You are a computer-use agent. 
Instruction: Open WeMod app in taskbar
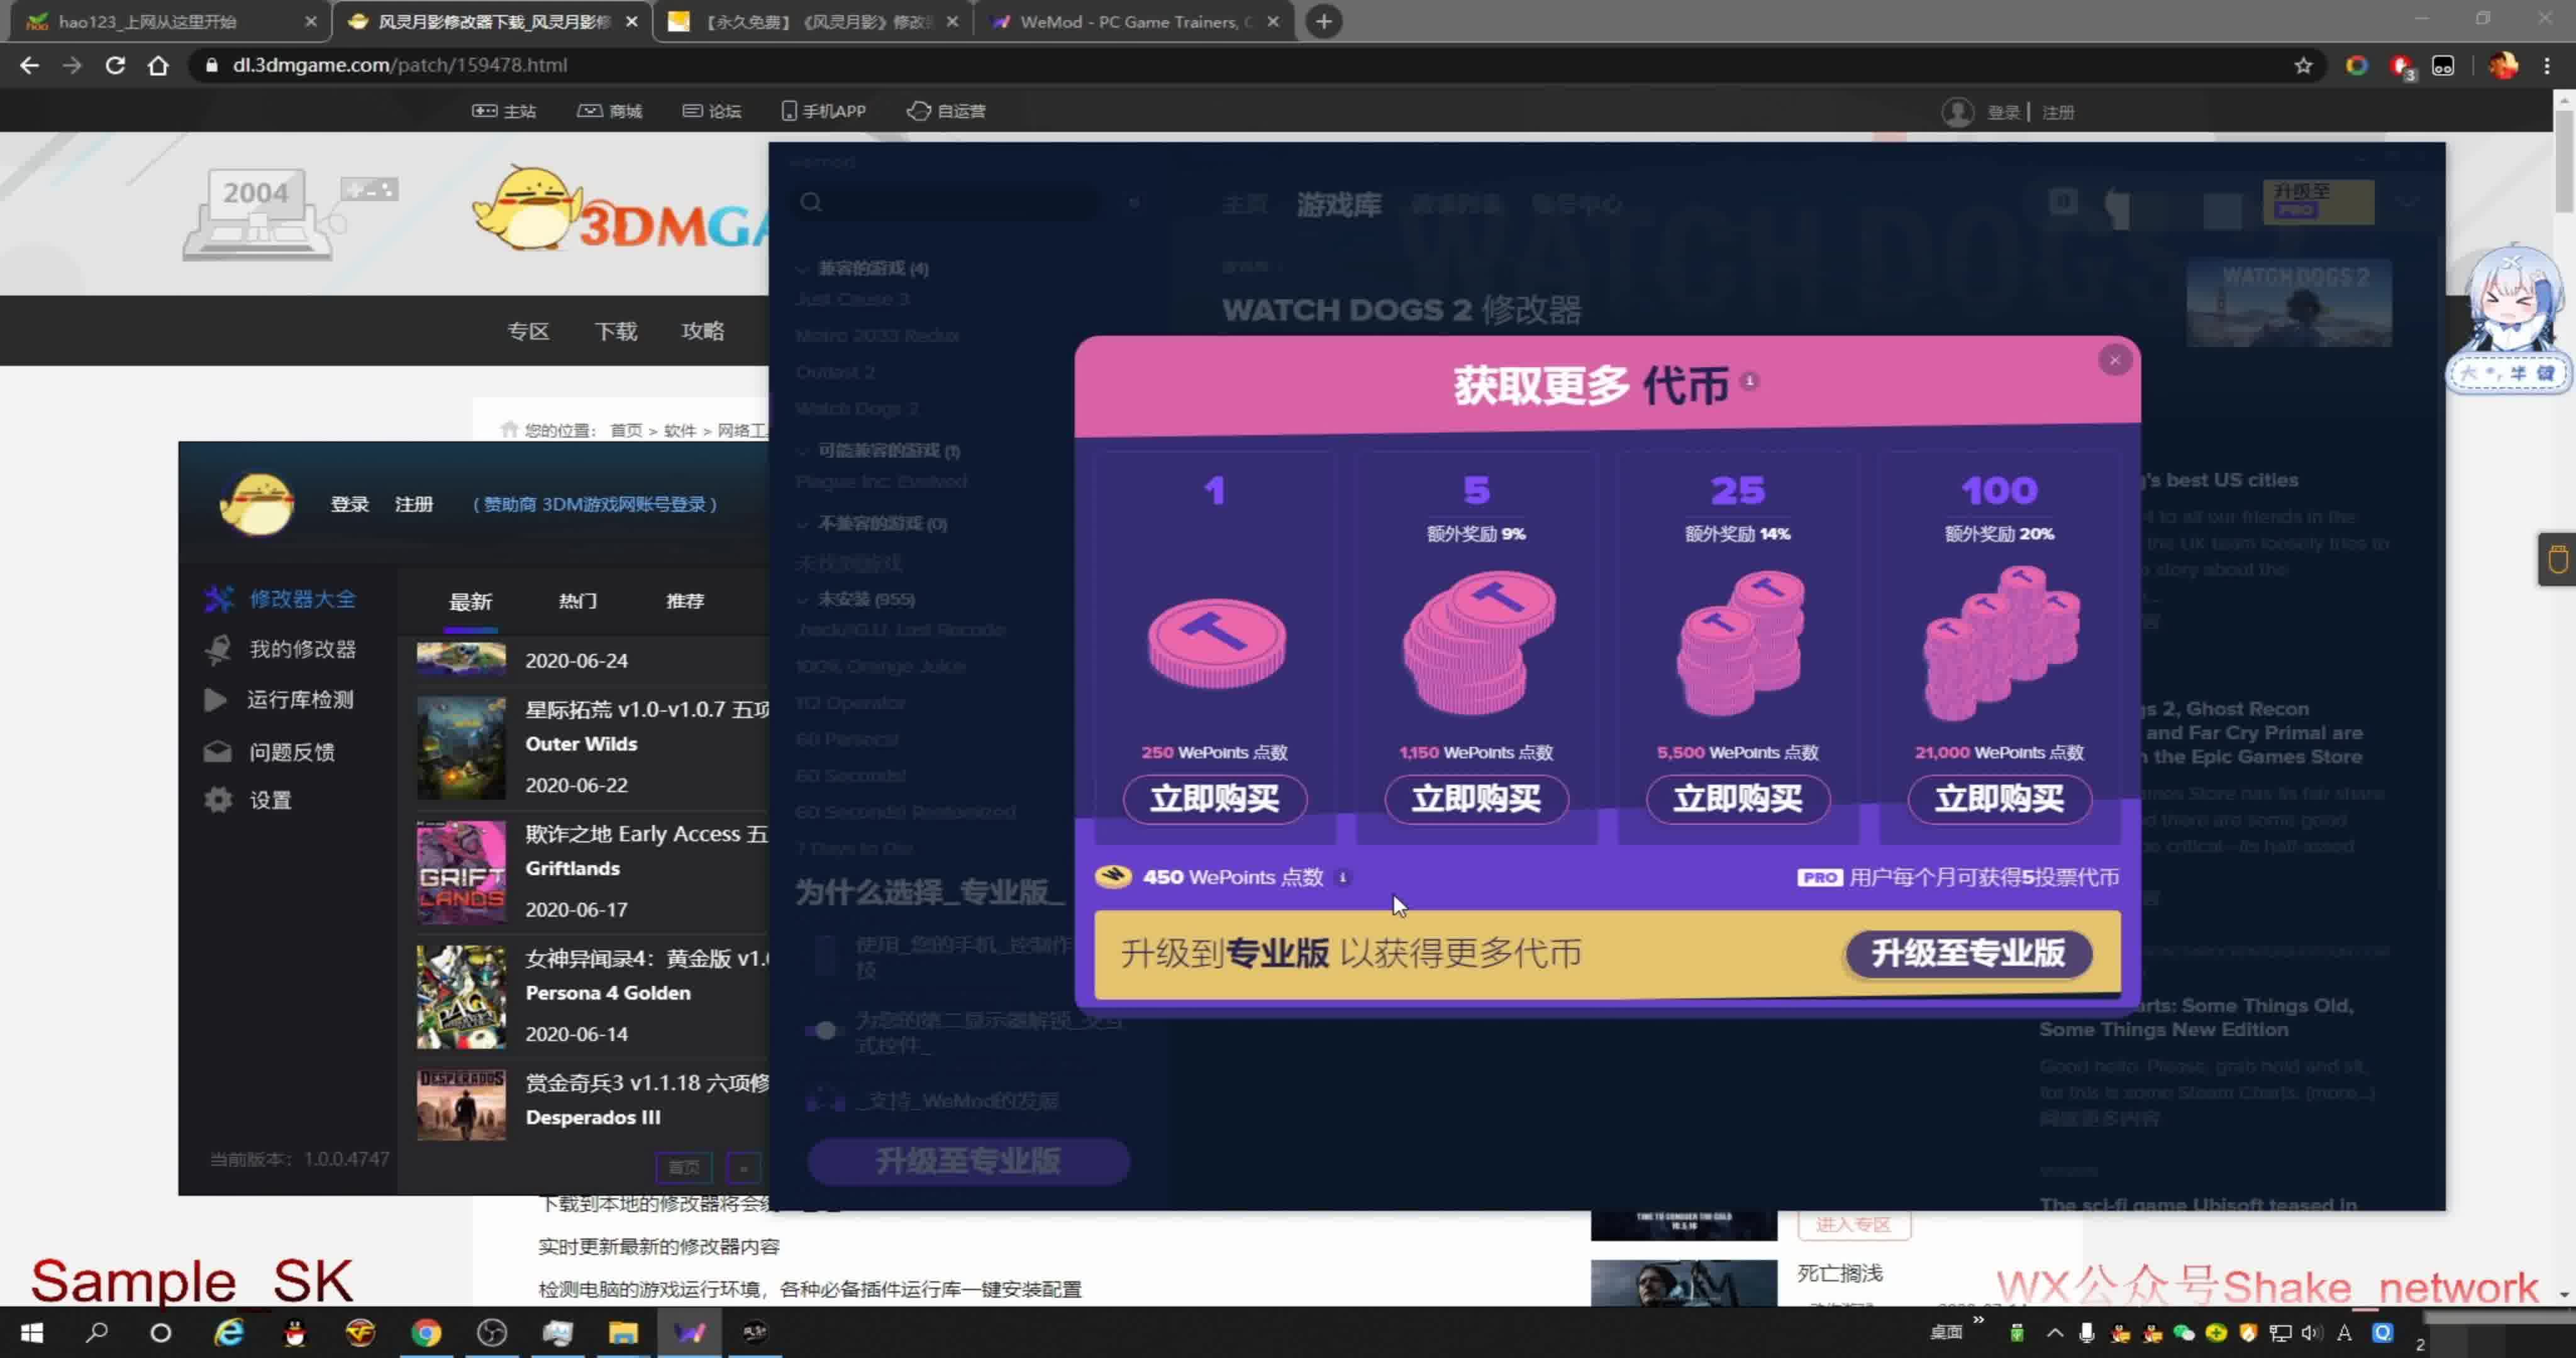click(689, 1332)
